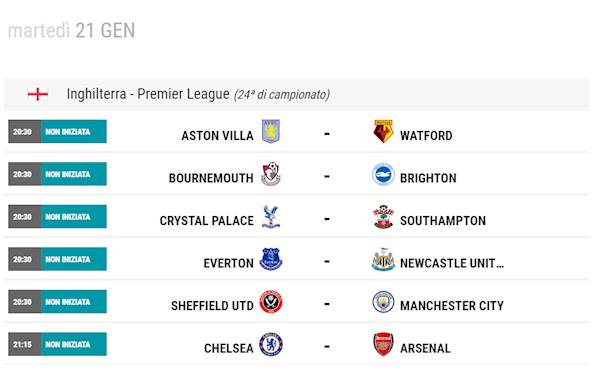Viewport: 600px width, 371px height.
Task: Select the 21:15 kickoff time box
Action: pyautogui.click(x=24, y=344)
